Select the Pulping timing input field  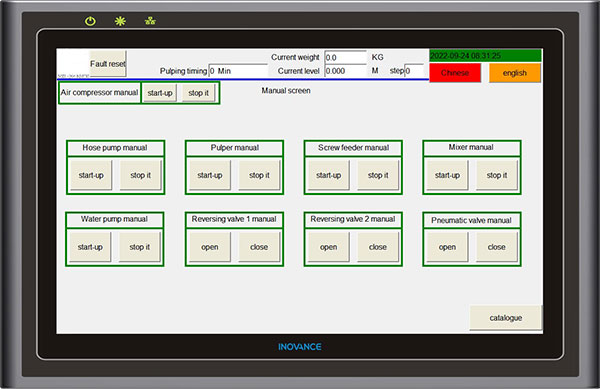(238, 71)
